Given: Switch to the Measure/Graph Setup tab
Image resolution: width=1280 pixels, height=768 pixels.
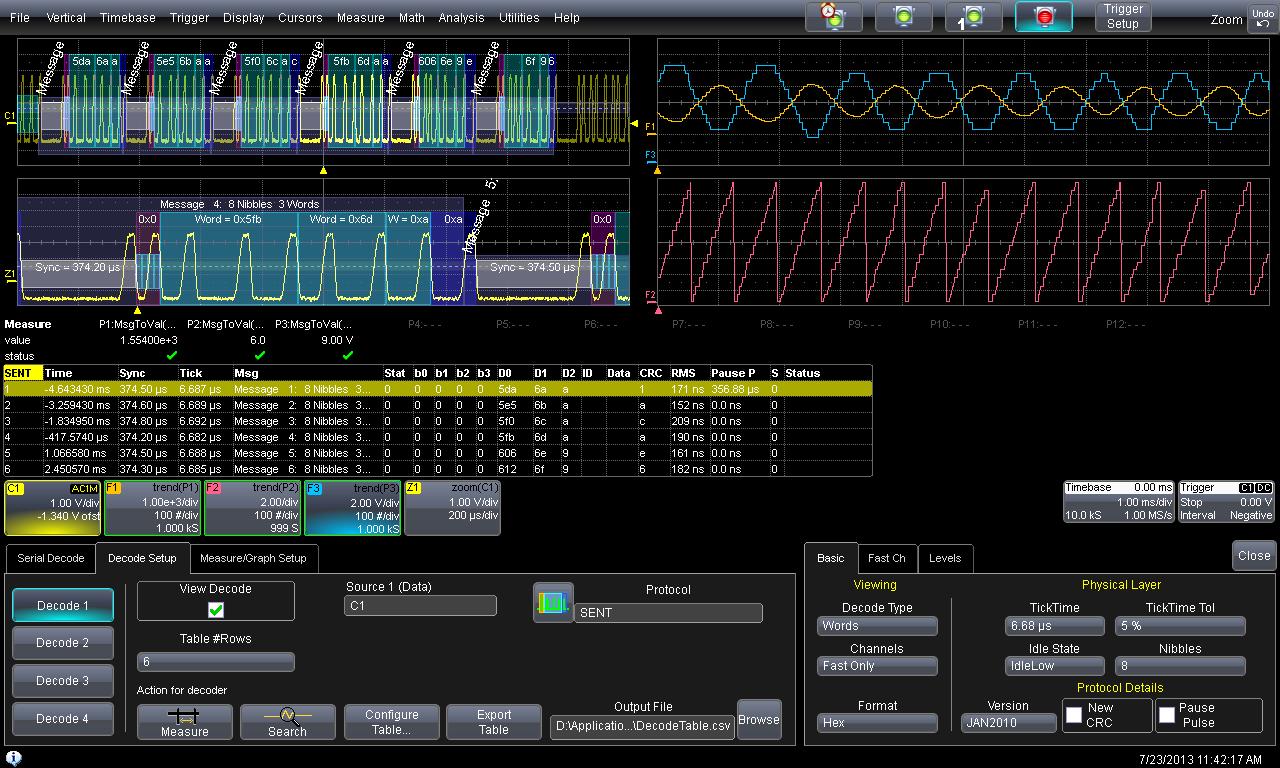Looking at the screenshot, I should [253, 558].
